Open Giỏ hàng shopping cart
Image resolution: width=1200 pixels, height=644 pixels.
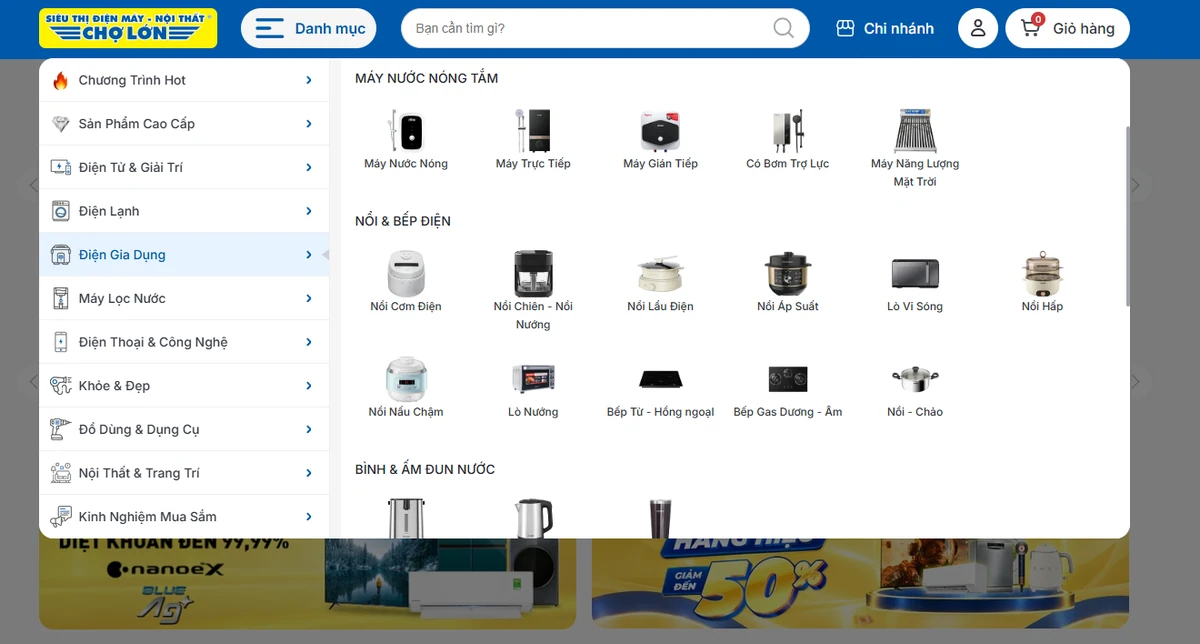click(x=1067, y=28)
